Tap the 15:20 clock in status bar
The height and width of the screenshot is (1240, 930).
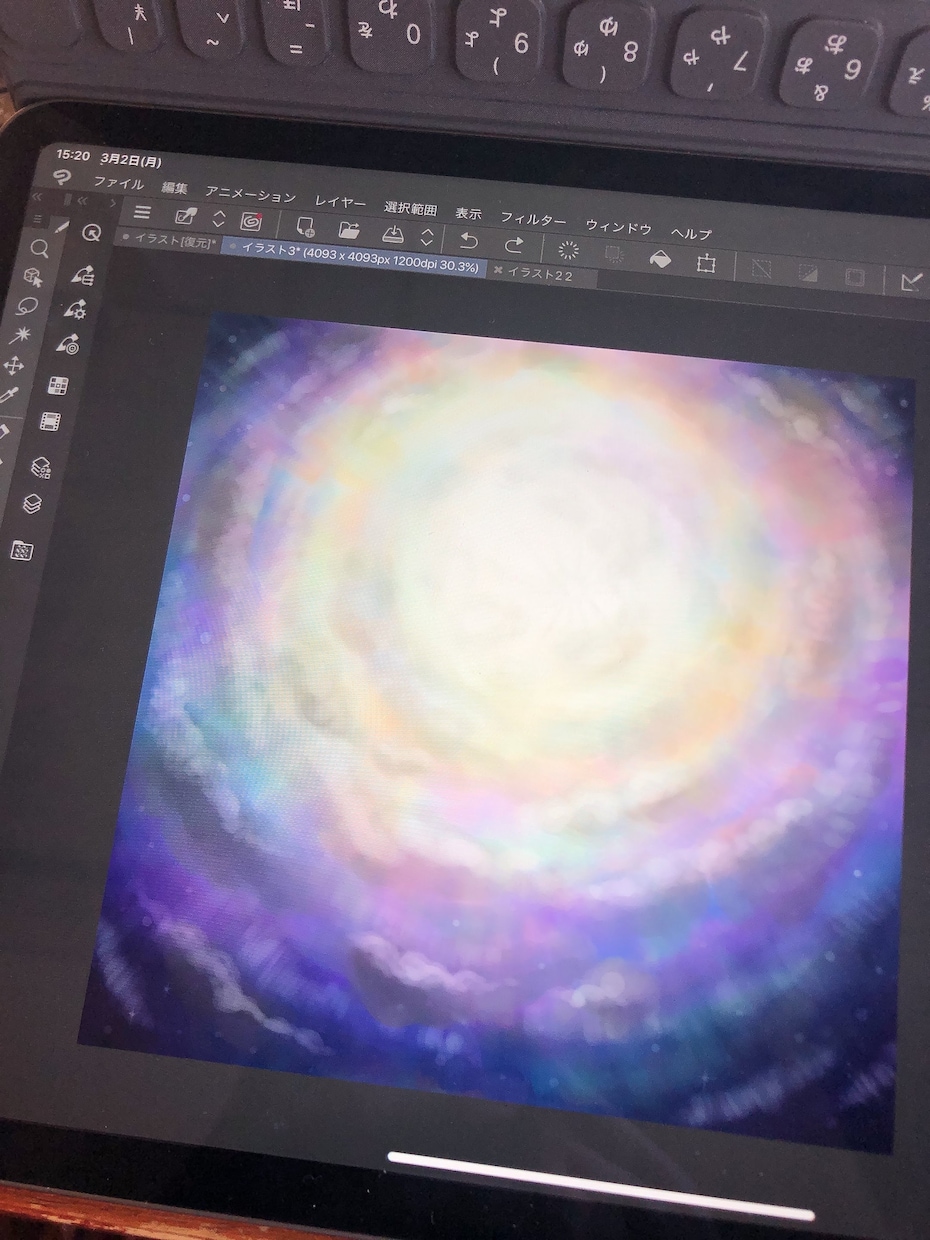(x=74, y=154)
